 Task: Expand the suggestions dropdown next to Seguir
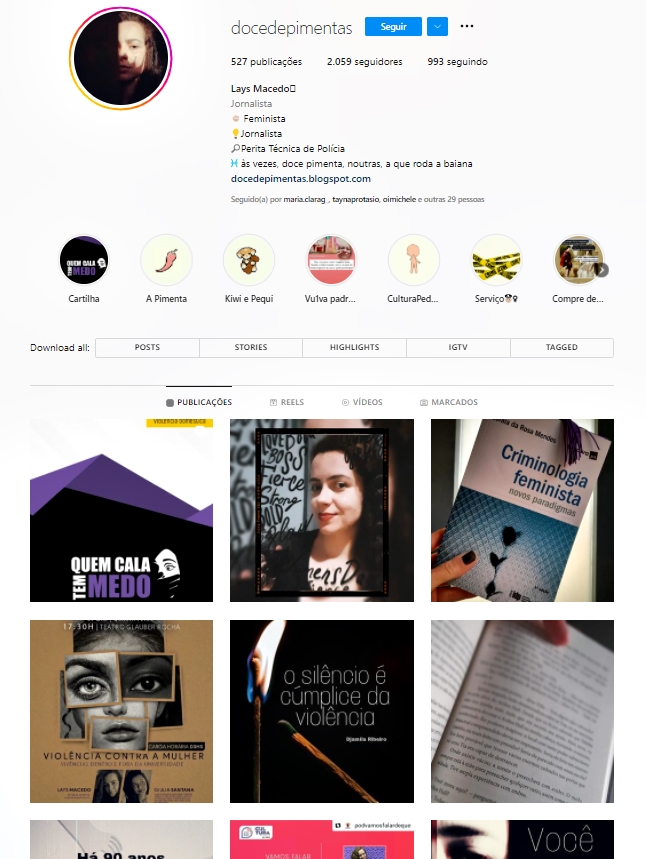point(437,26)
